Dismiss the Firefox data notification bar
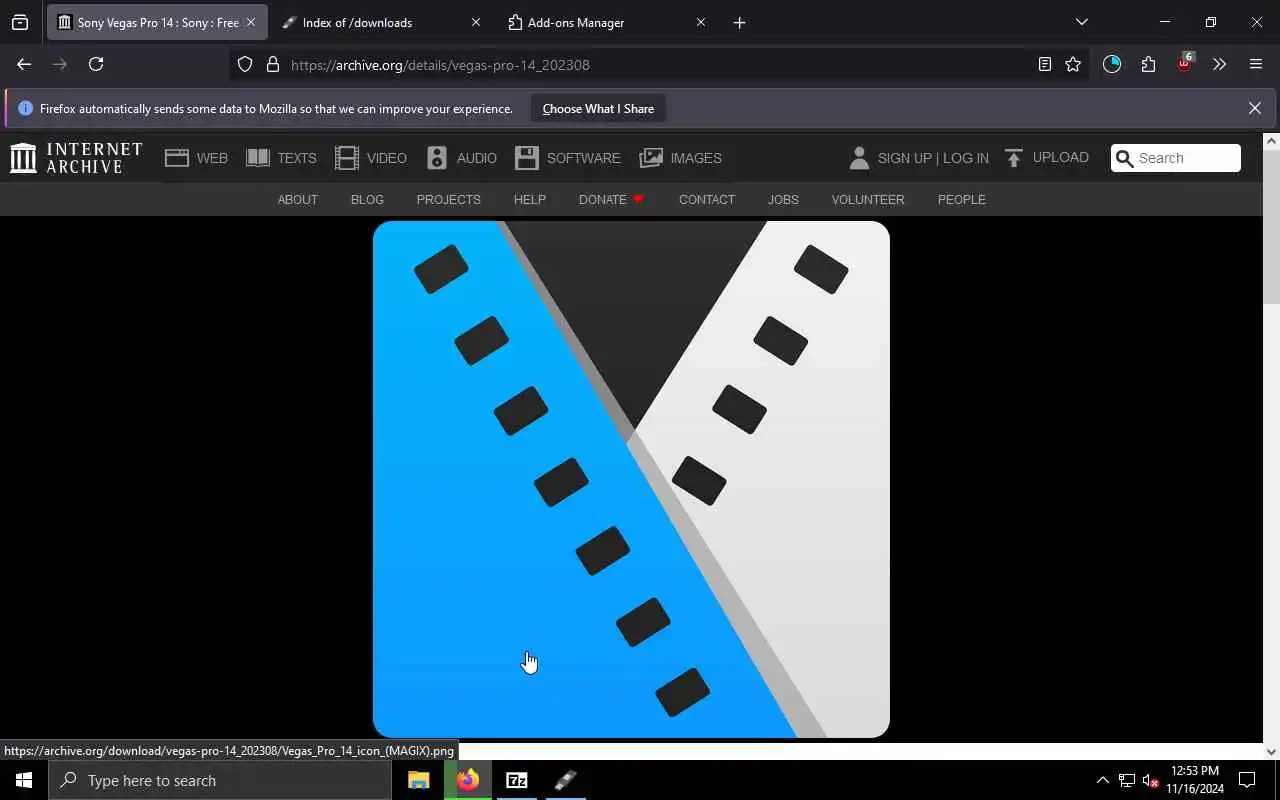Viewport: 1280px width, 800px height. click(x=1255, y=108)
